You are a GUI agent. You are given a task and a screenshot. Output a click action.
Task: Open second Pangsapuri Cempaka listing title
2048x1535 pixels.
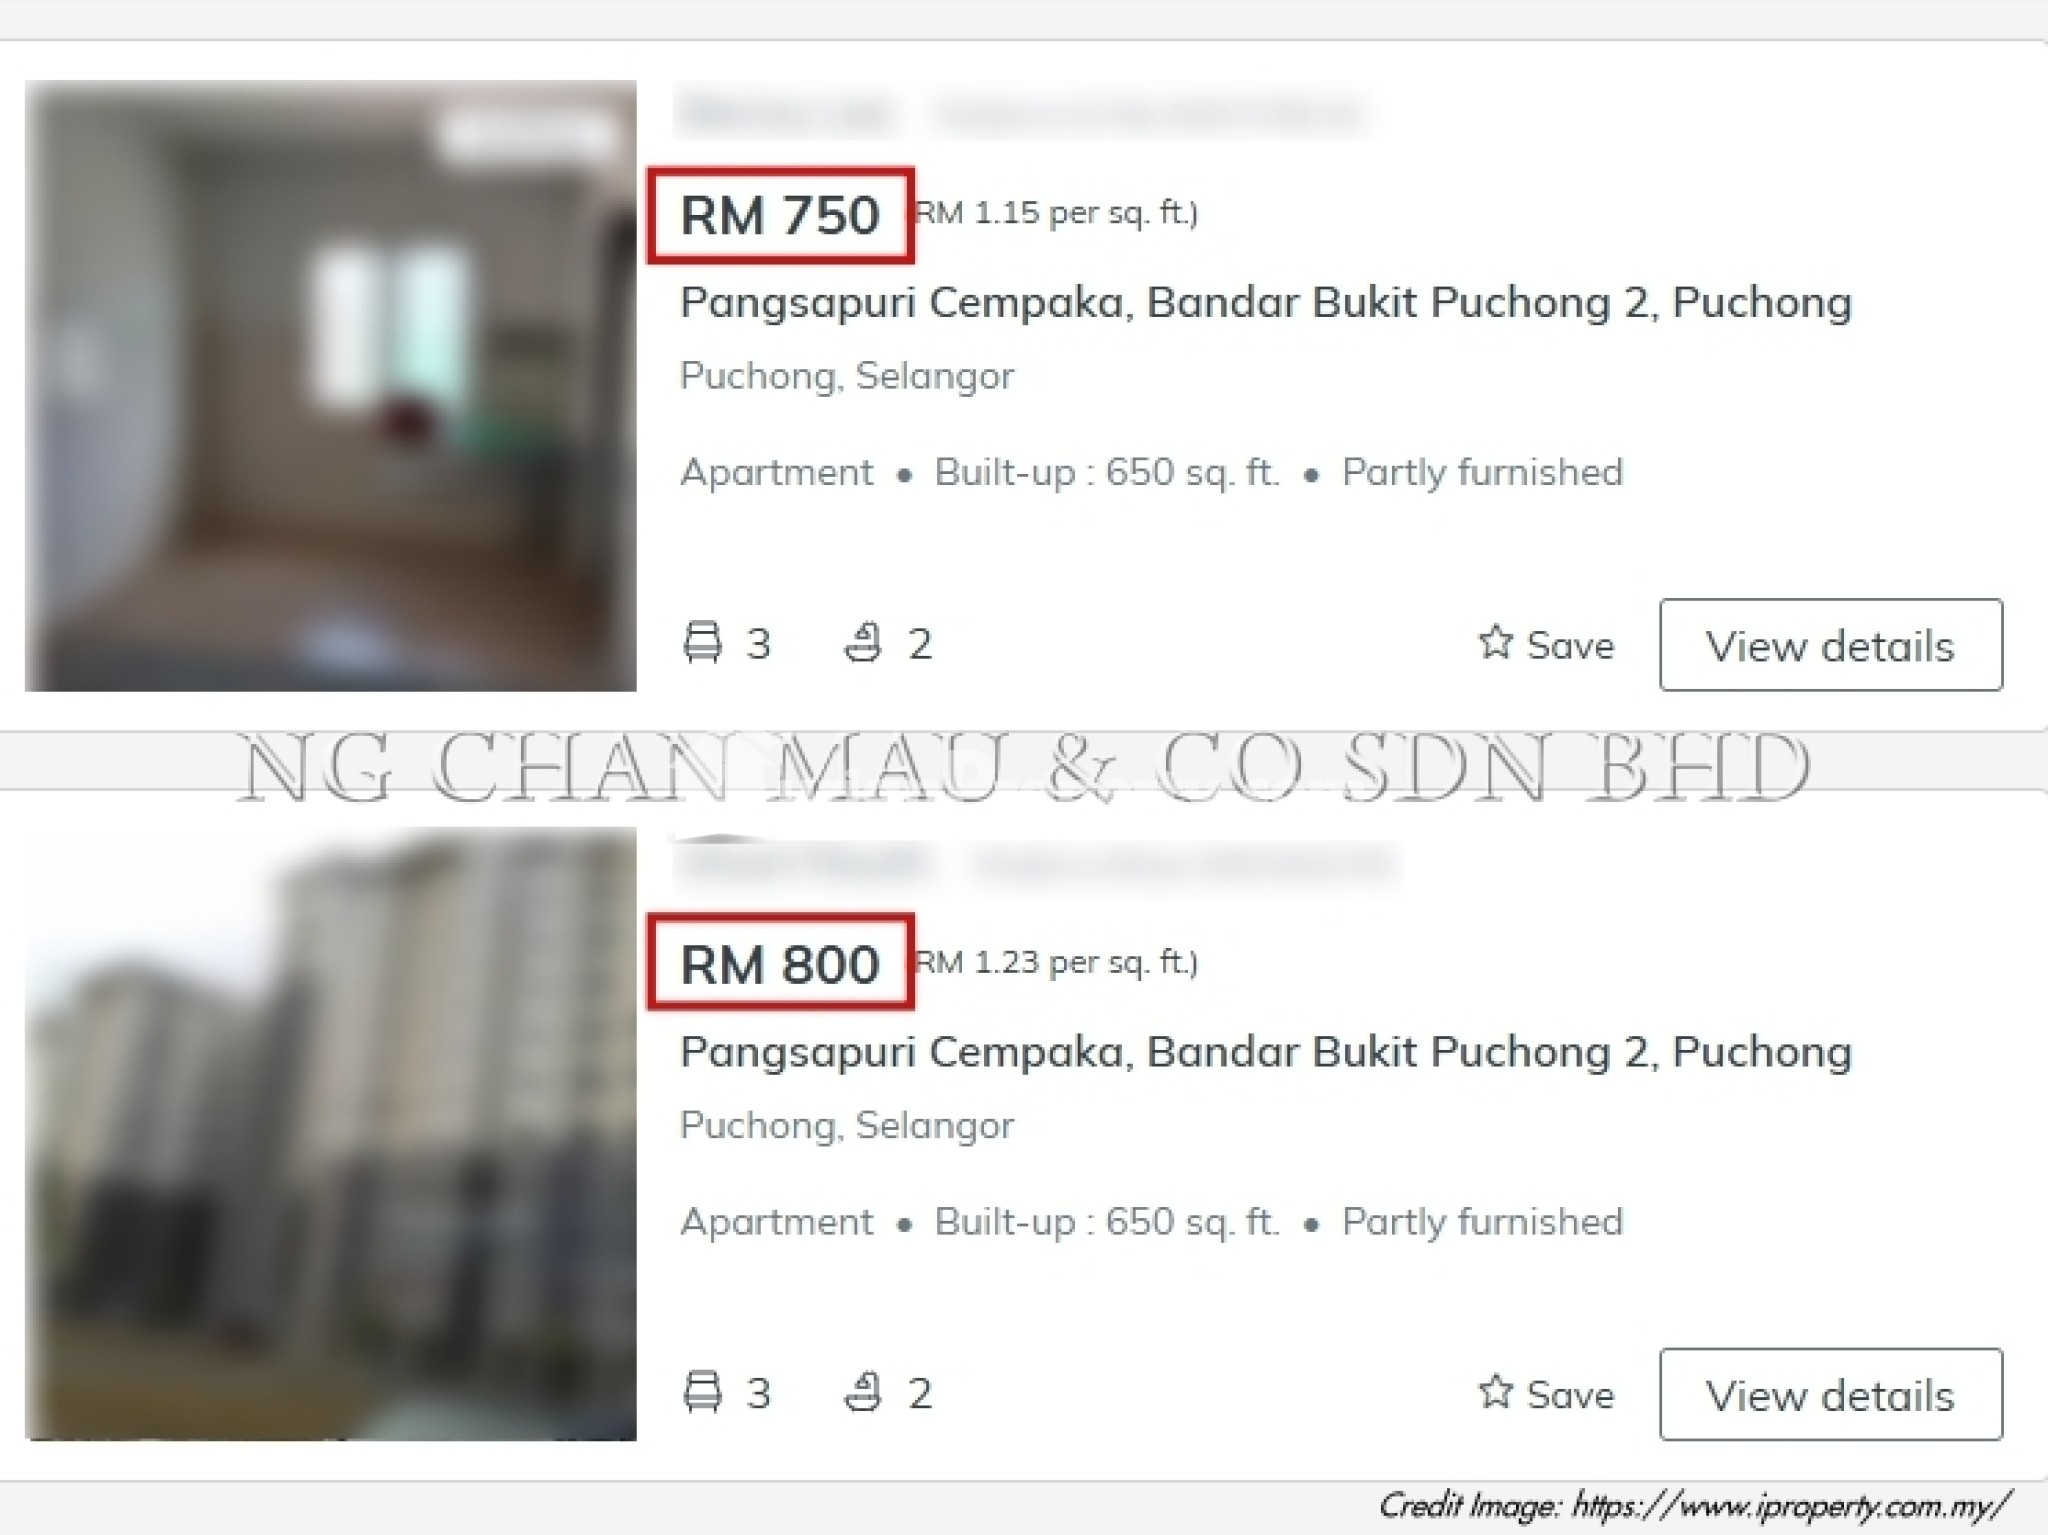[x=1266, y=1051]
